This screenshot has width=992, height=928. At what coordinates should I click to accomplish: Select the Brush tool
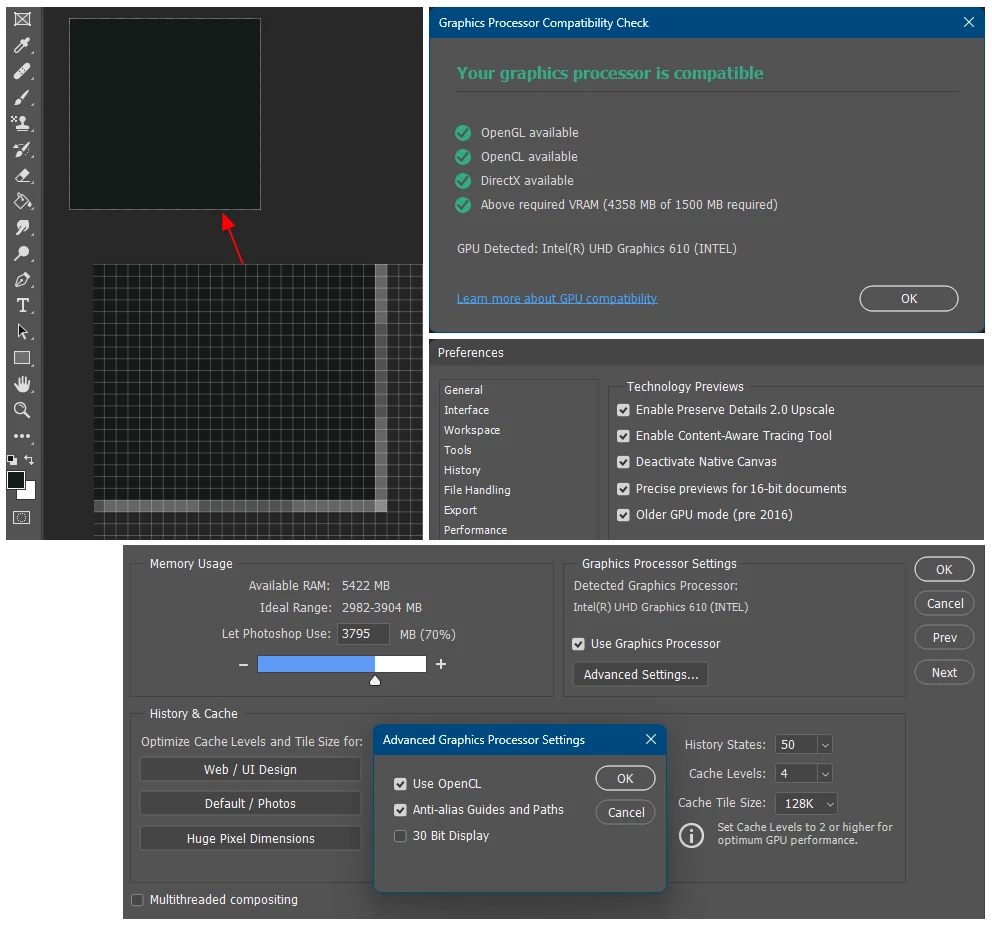click(22, 97)
